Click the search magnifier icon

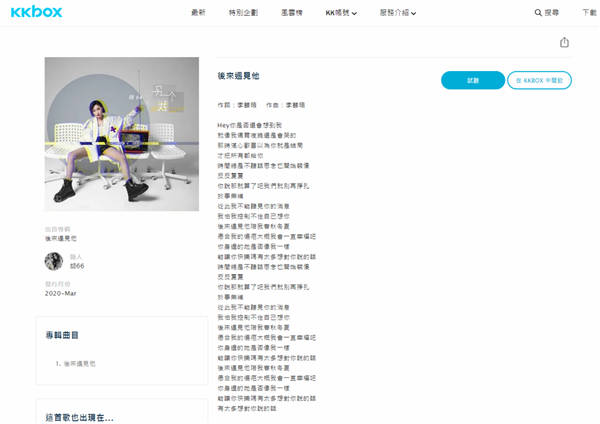538,13
